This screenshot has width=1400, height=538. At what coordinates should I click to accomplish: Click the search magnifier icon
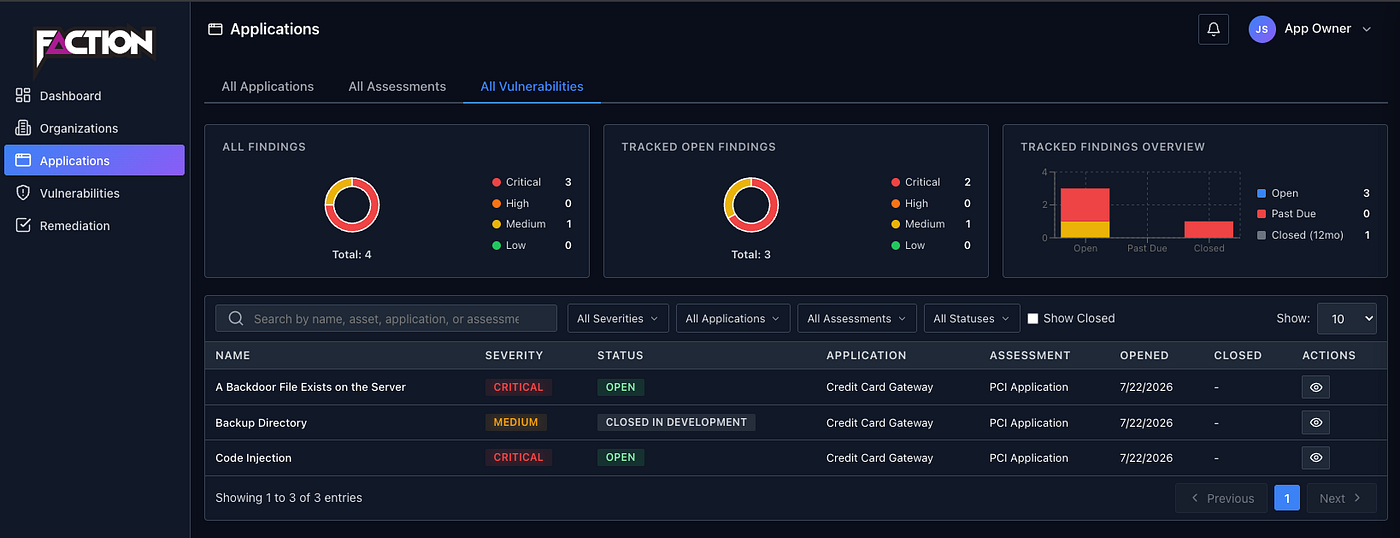236,318
